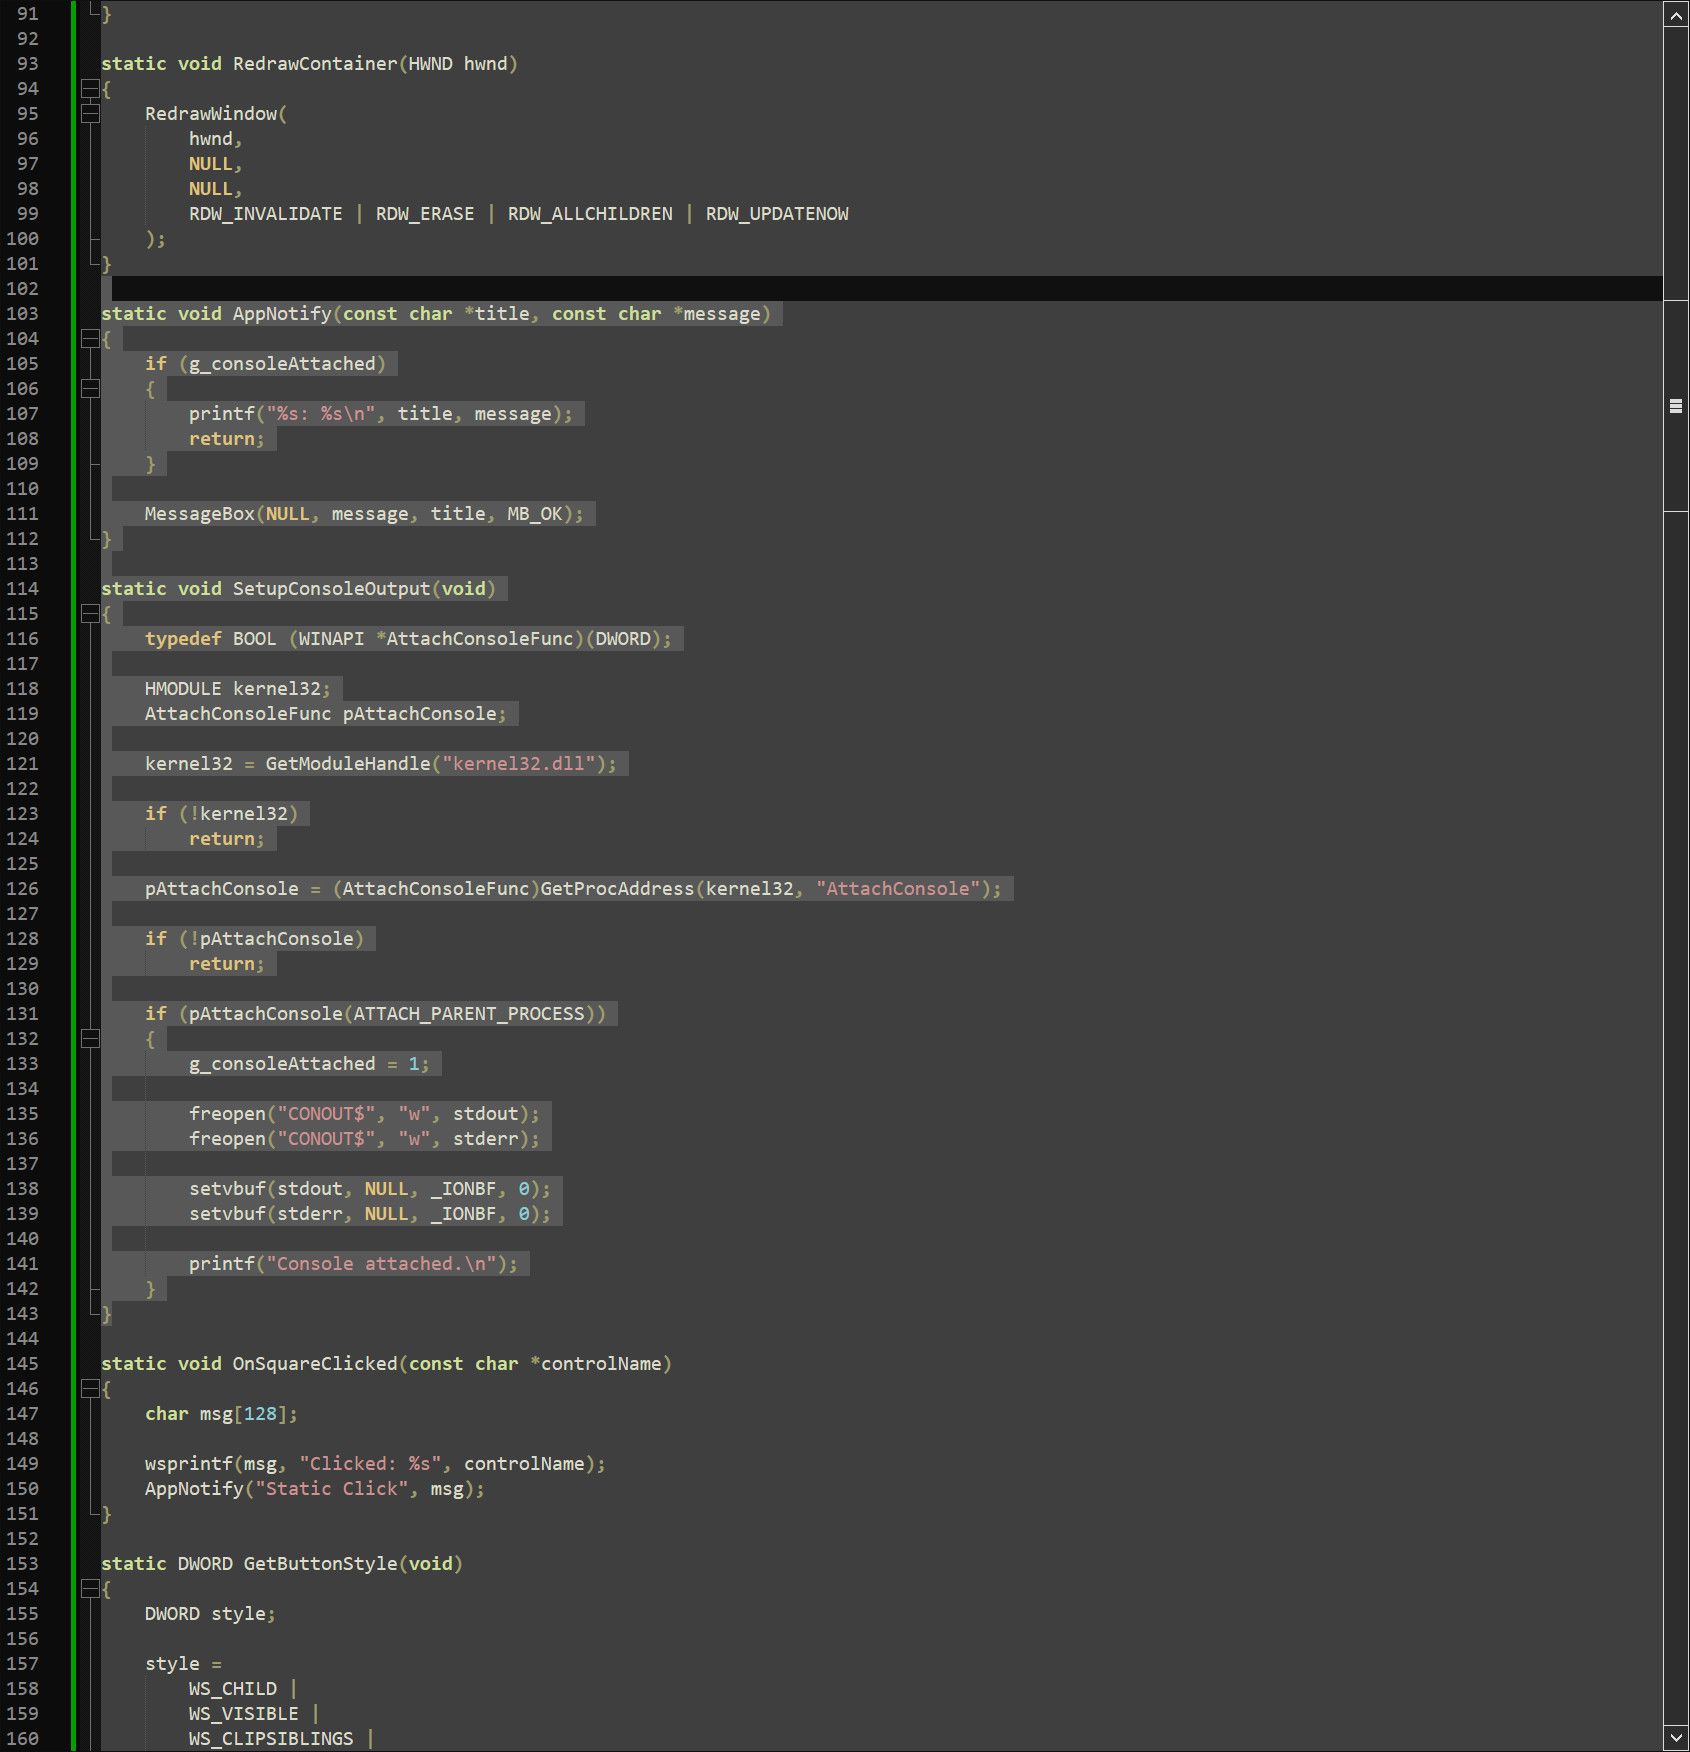Click the RDW_UPDATENOW flag
The width and height of the screenshot is (1690, 1752).
777,214
